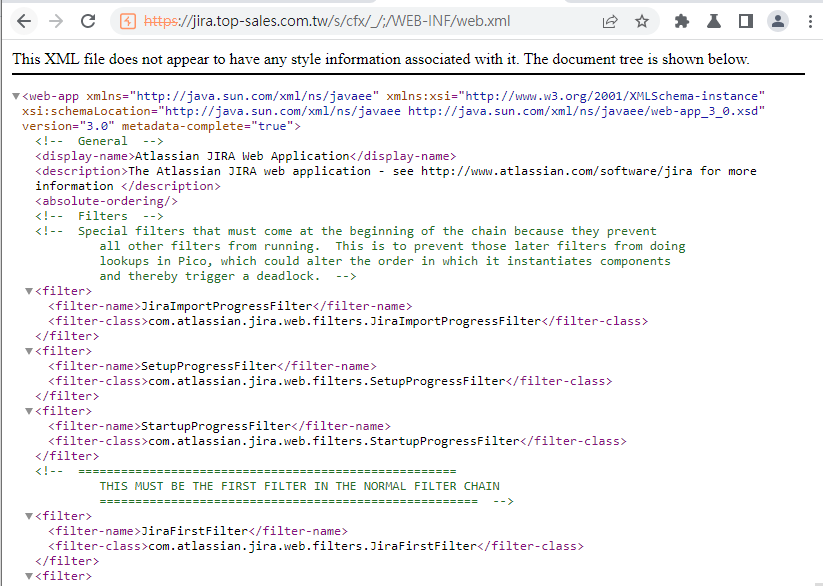This screenshot has width=823, height=586.
Task: Focus the address bar URL
Action: 326,22
